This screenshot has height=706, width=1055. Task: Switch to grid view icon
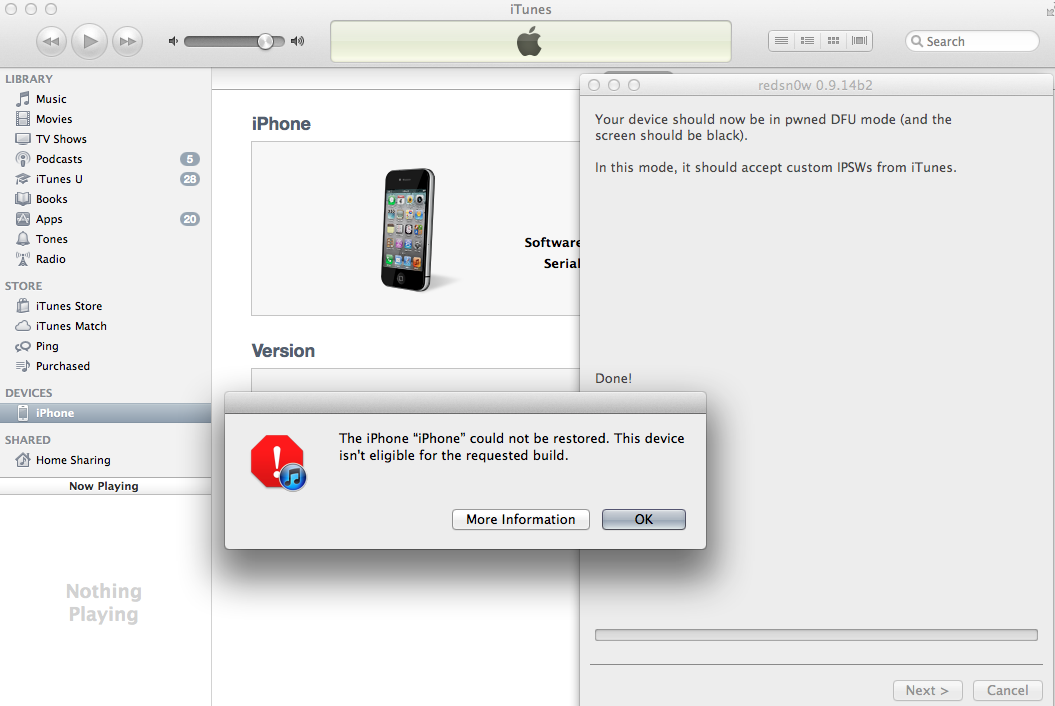833,41
